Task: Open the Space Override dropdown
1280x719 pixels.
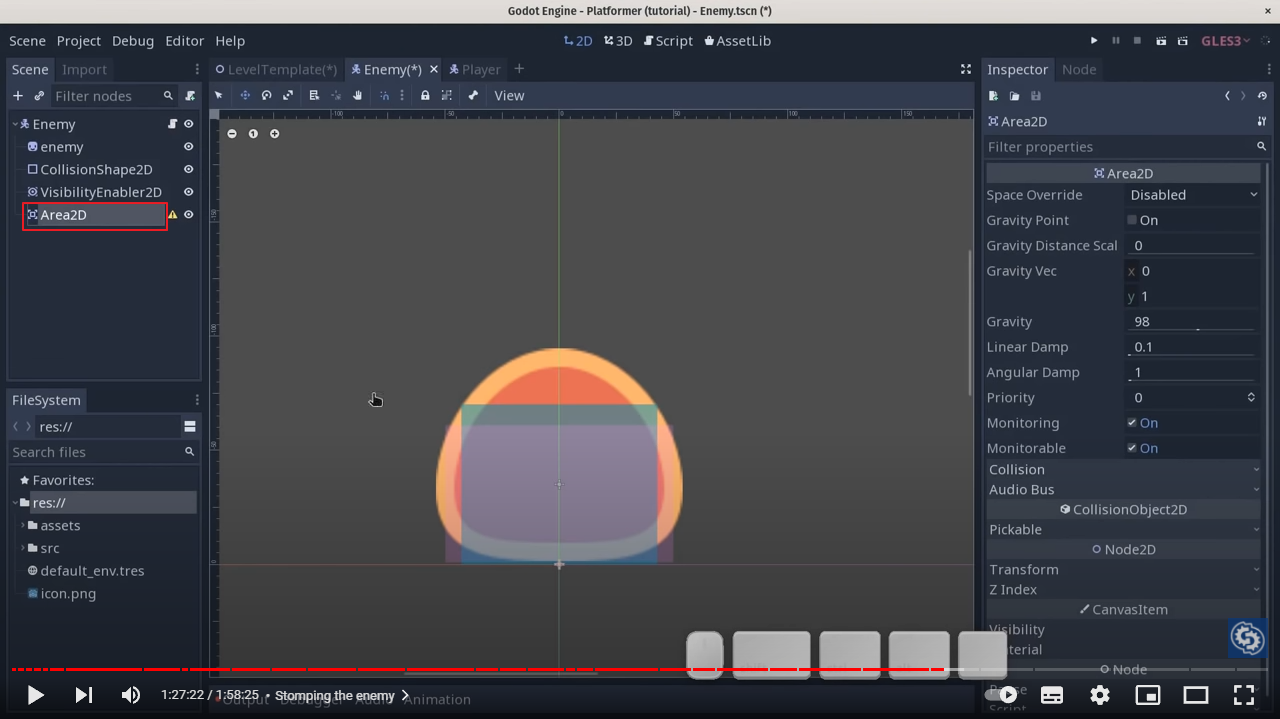Action: pos(1193,195)
